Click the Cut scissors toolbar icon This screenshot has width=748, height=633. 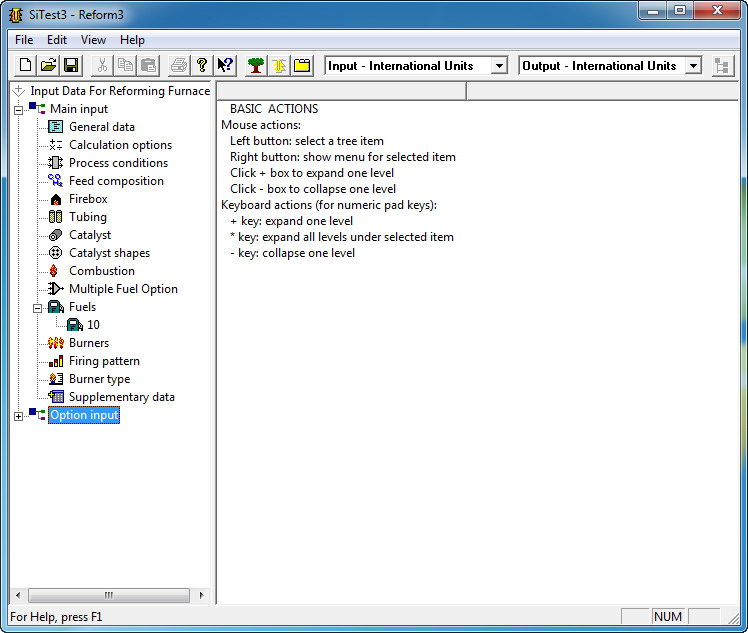point(102,65)
